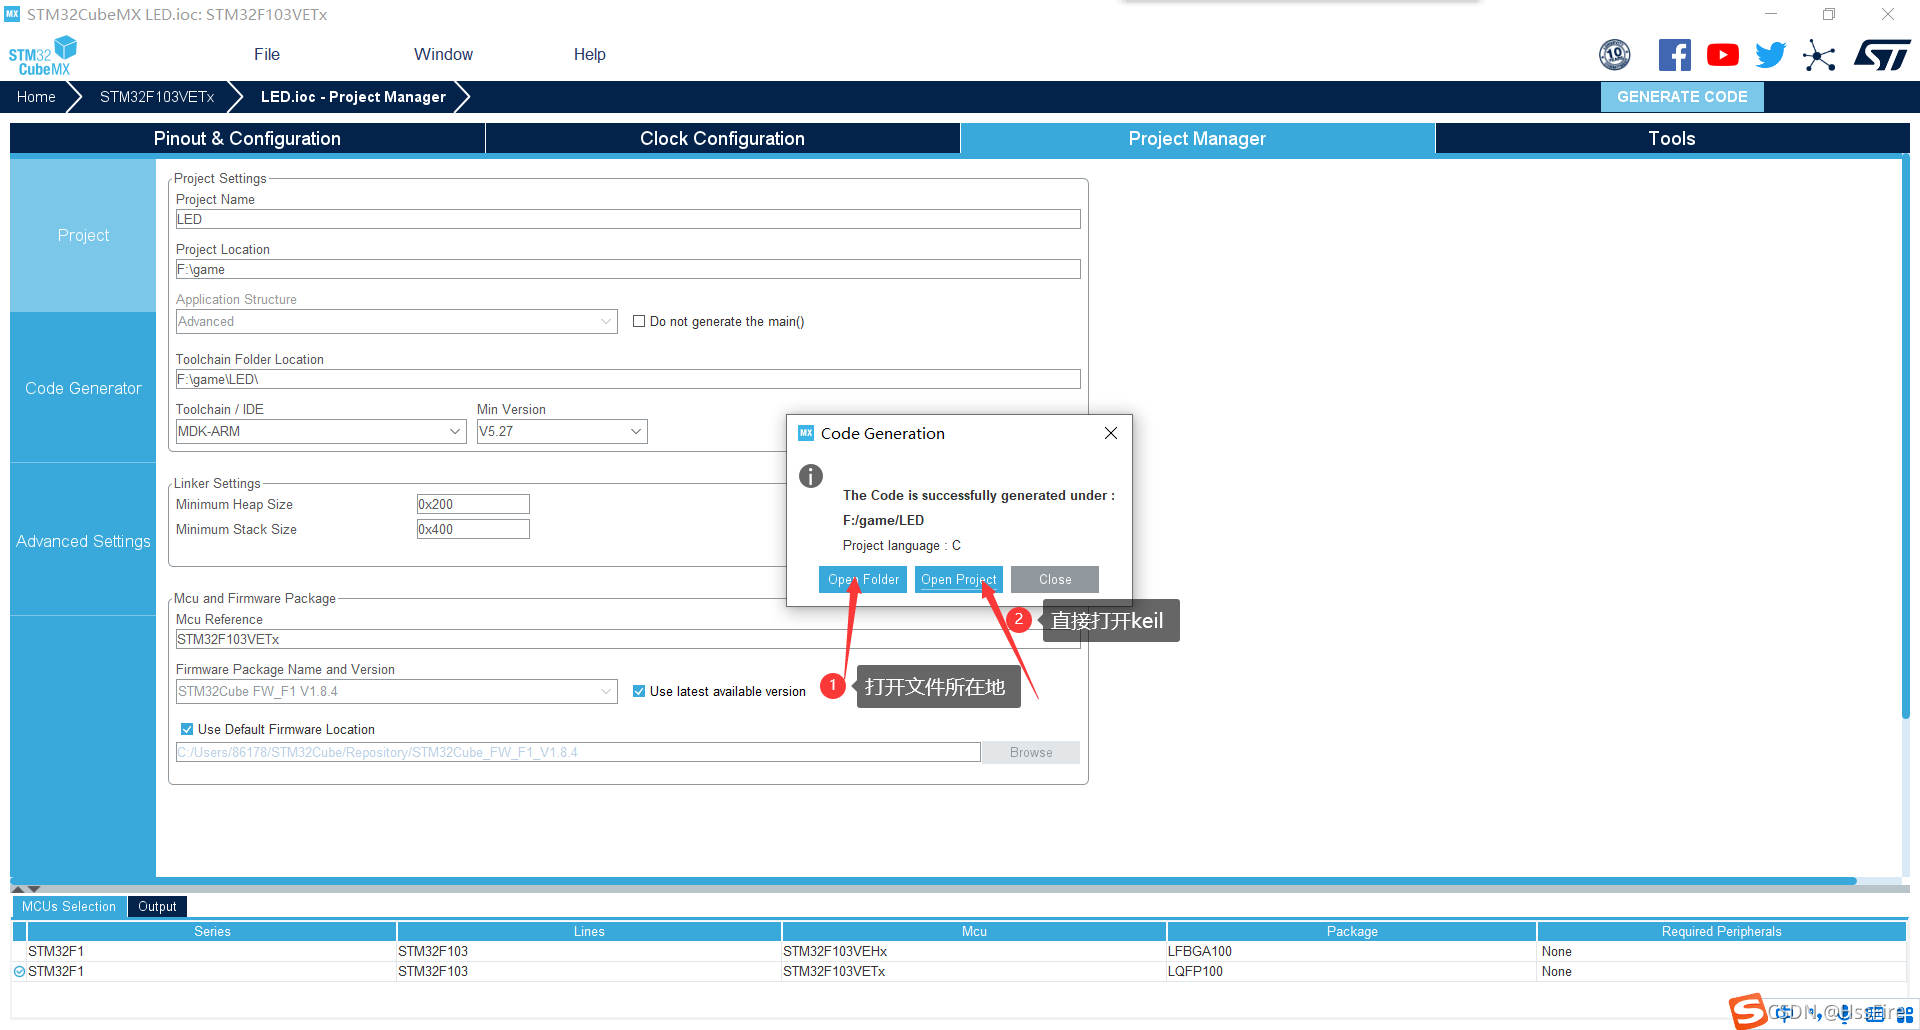This screenshot has height=1030, width=1920.
Task: Click Close button in Code Generation dialog
Action: (x=1055, y=579)
